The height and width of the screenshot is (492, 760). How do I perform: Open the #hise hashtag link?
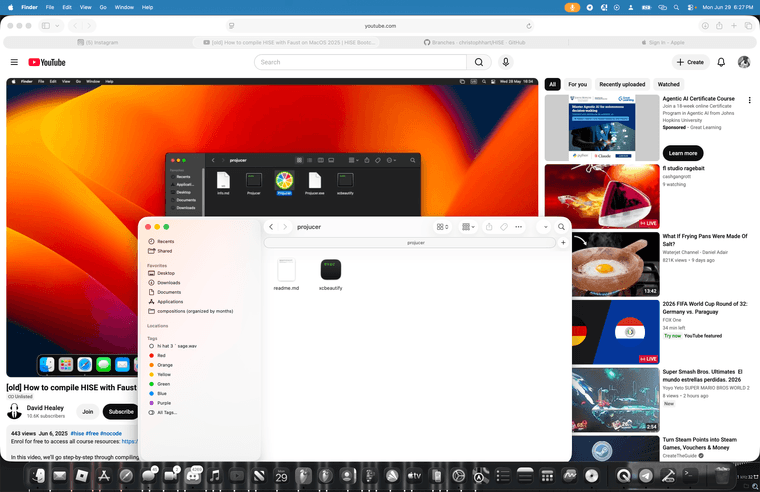pyautogui.click(x=77, y=433)
